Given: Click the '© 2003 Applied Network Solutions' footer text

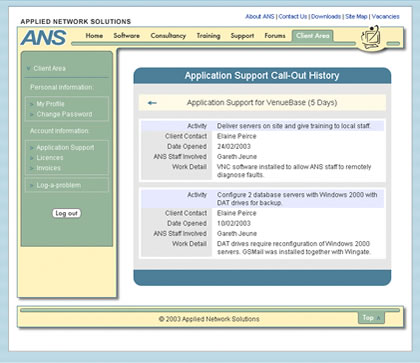Looking at the screenshot, I should coord(209,319).
